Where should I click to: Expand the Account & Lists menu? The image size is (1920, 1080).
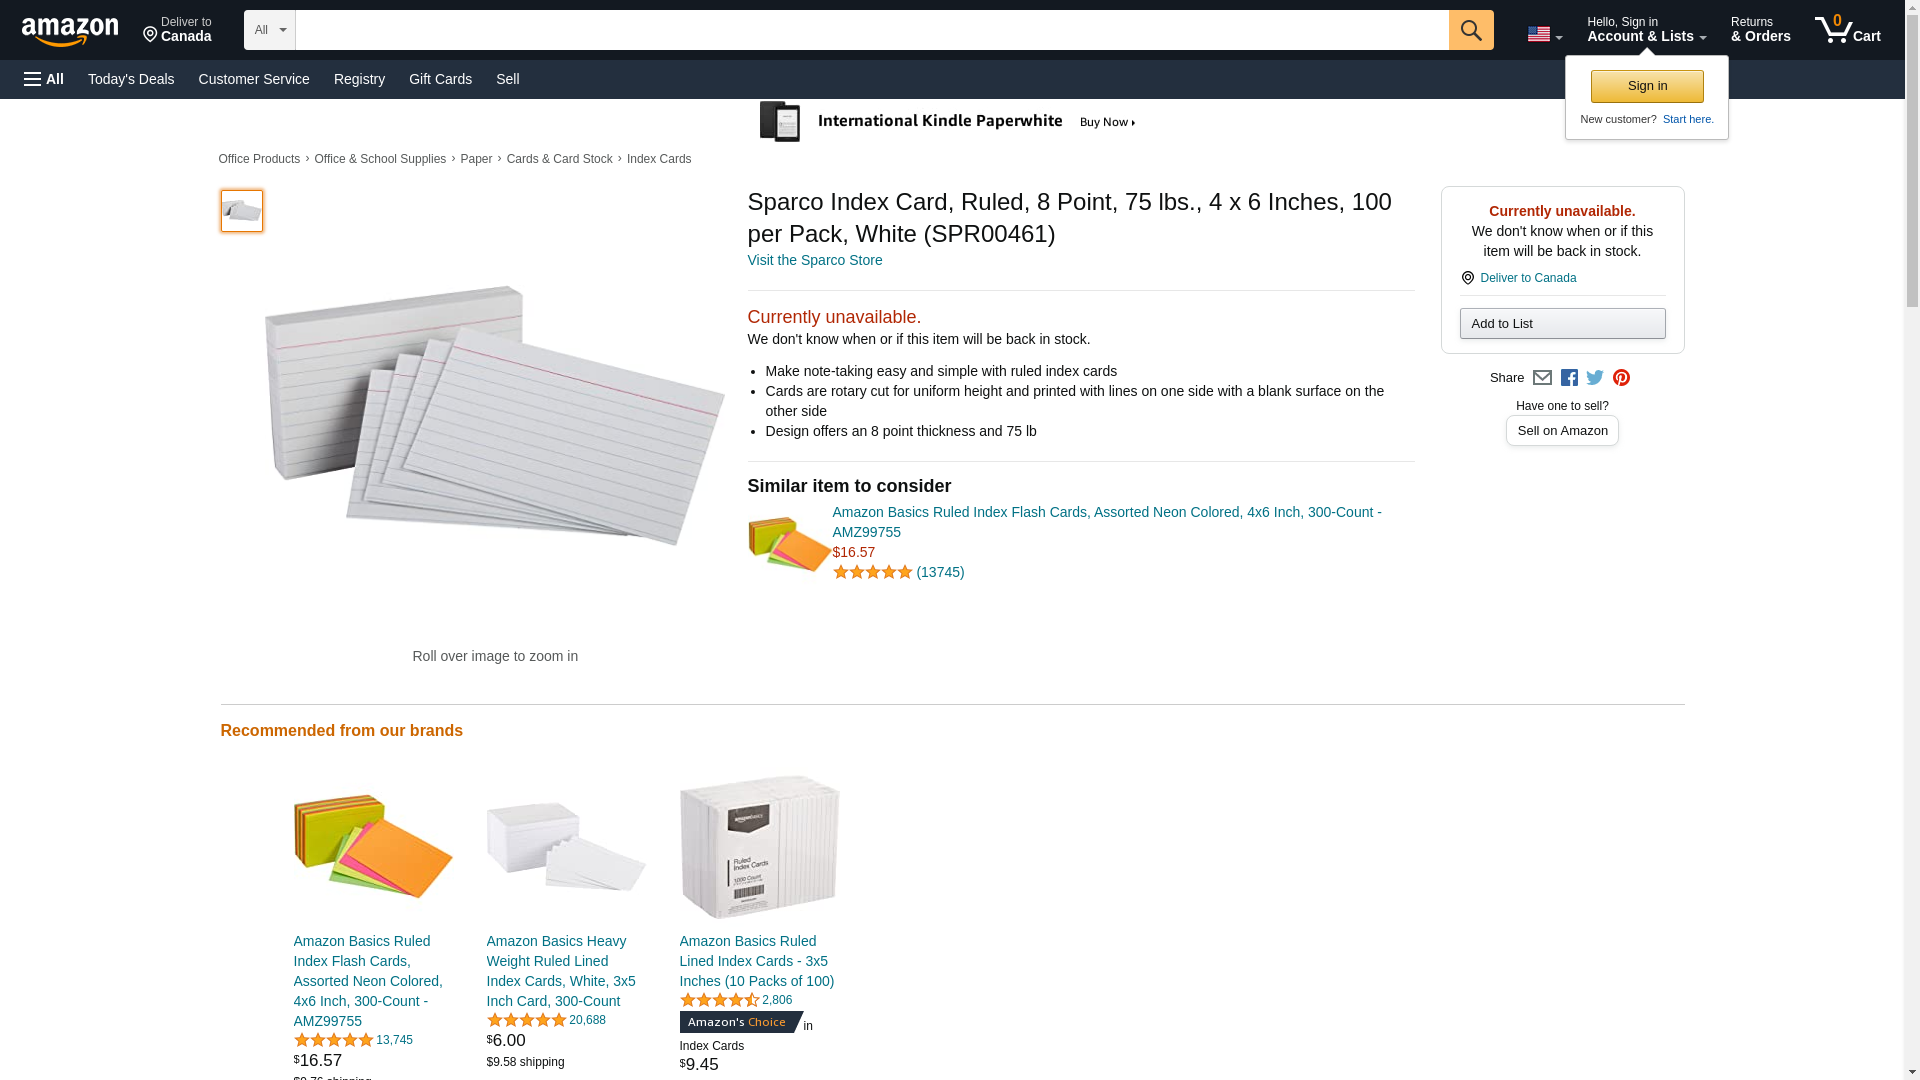coord(1646,30)
